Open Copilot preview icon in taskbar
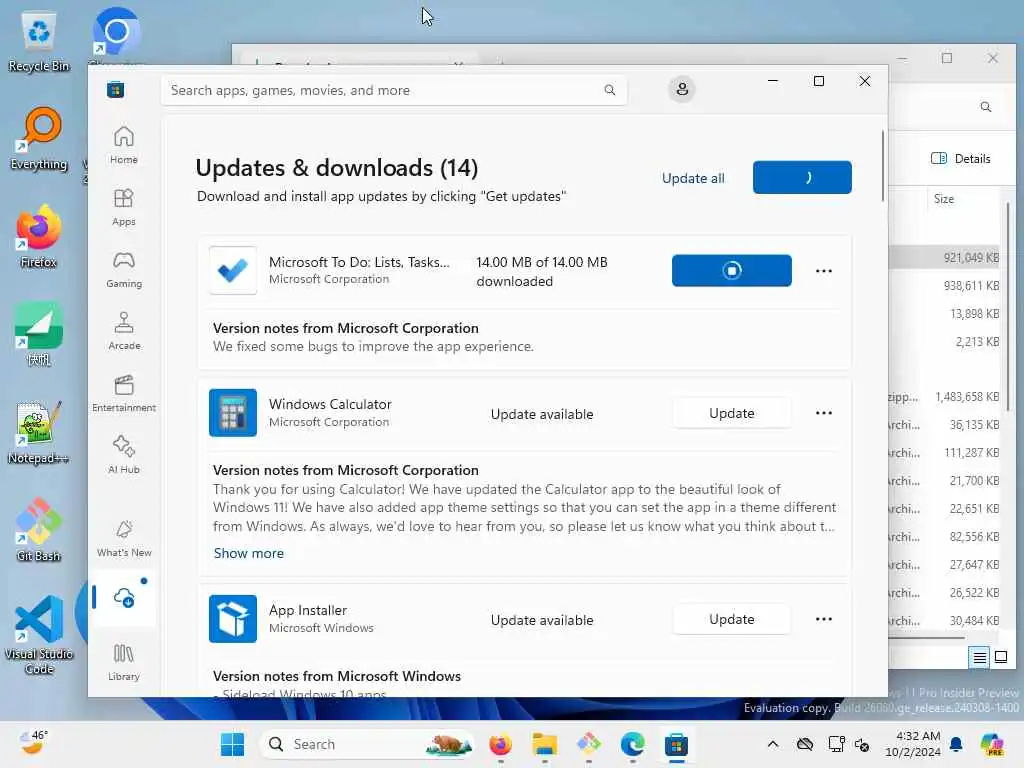The image size is (1024, 768). coord(992,744)
